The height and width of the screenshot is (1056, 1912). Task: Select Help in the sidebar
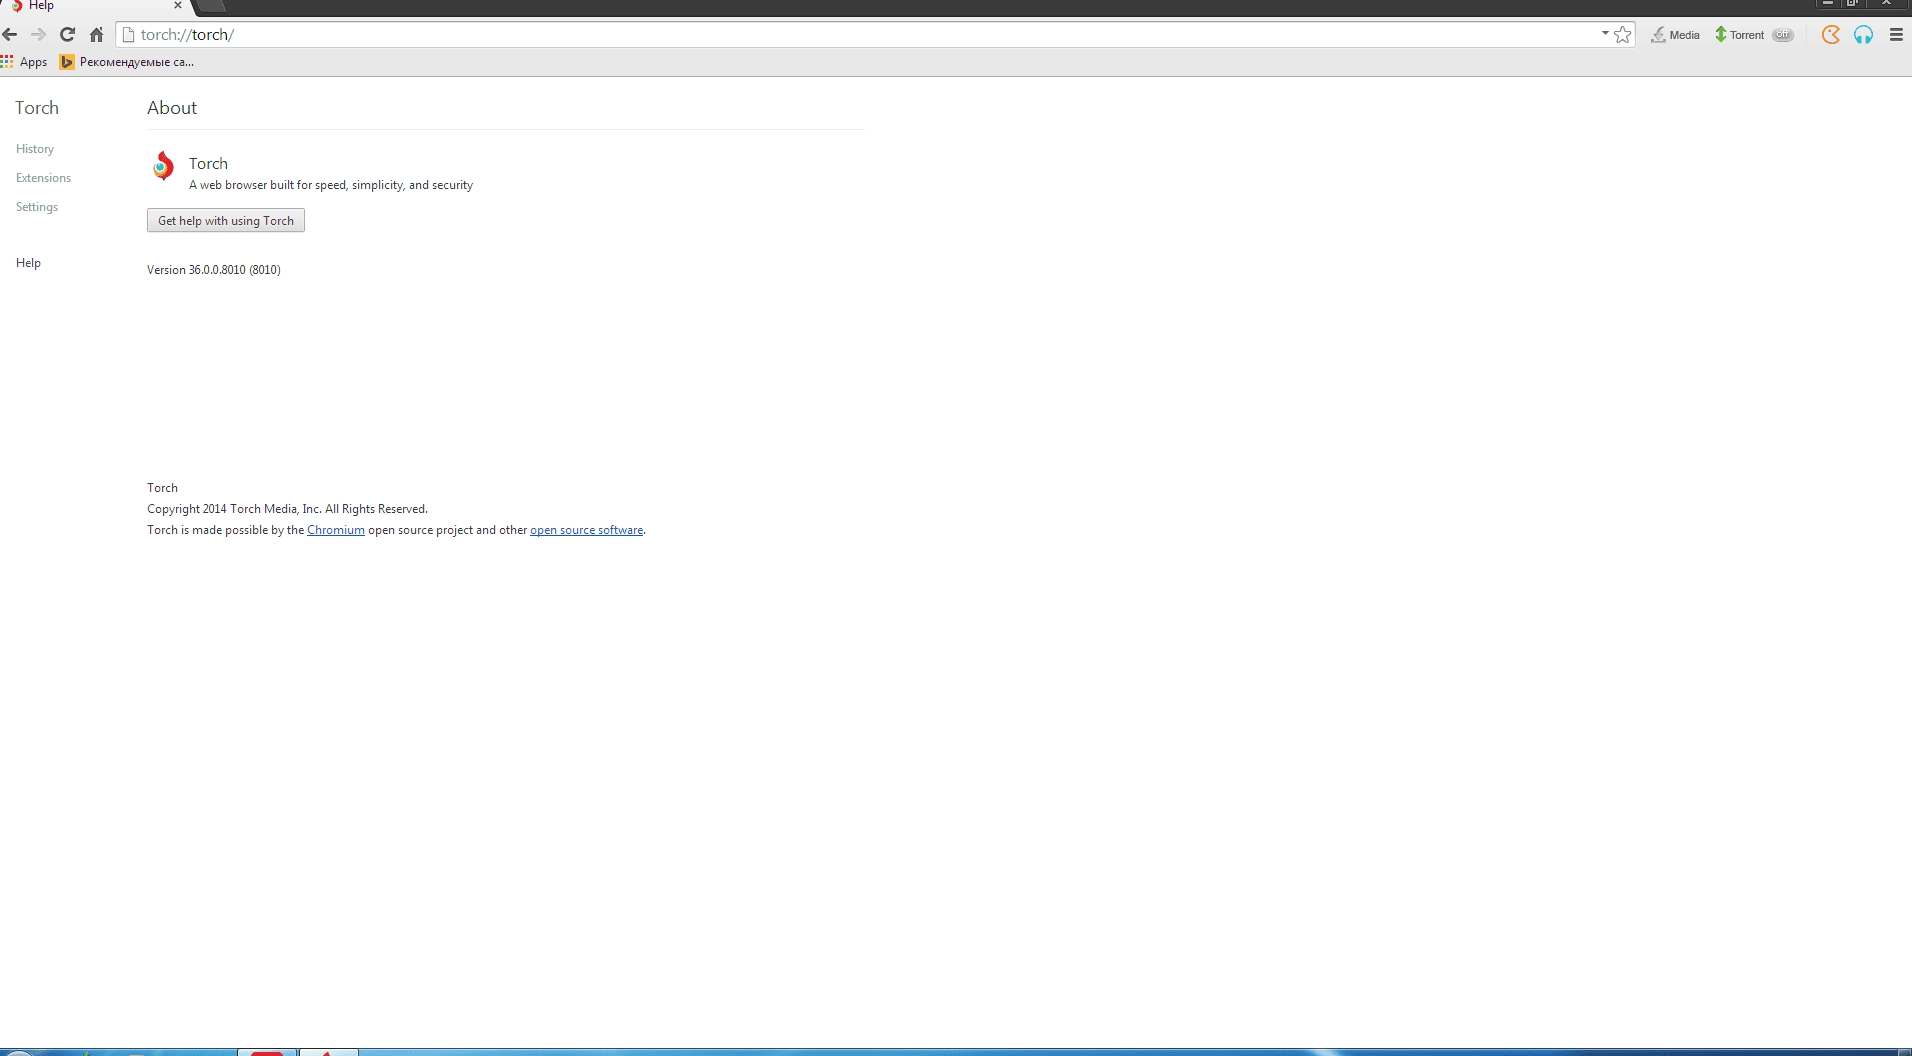click(28, 263)
